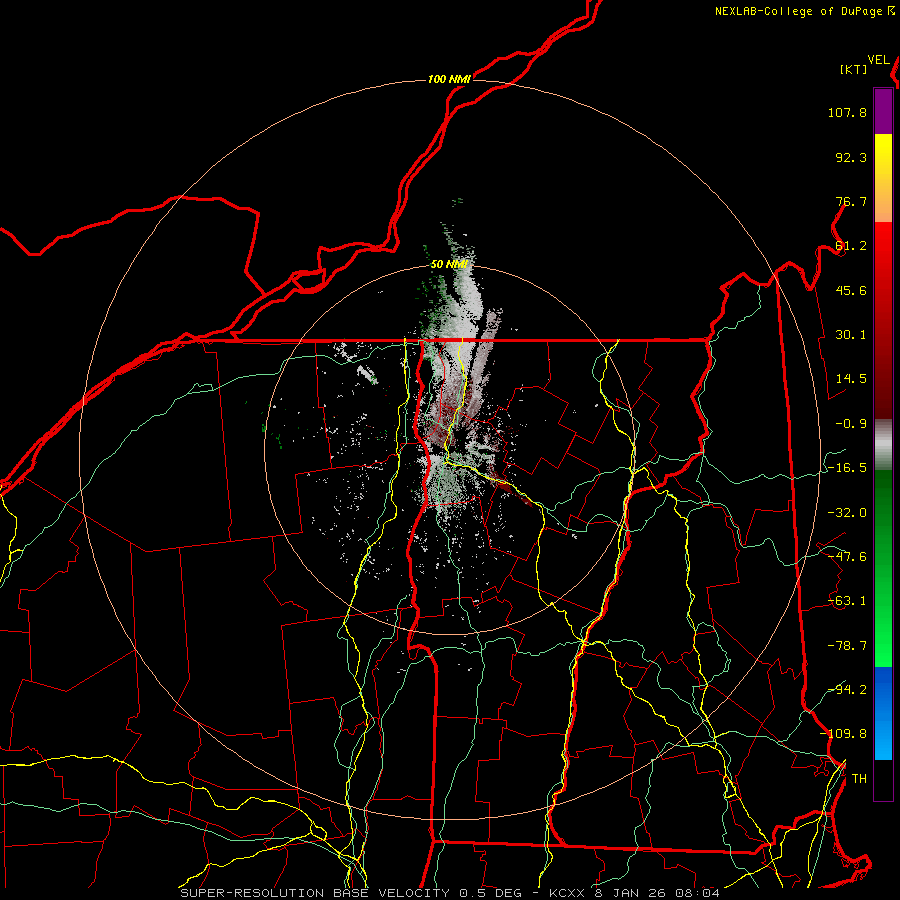The height and width of the screenshot is (900, 900).
Task: Click the -78.7 velocity scale value
Action: [847, 646]
